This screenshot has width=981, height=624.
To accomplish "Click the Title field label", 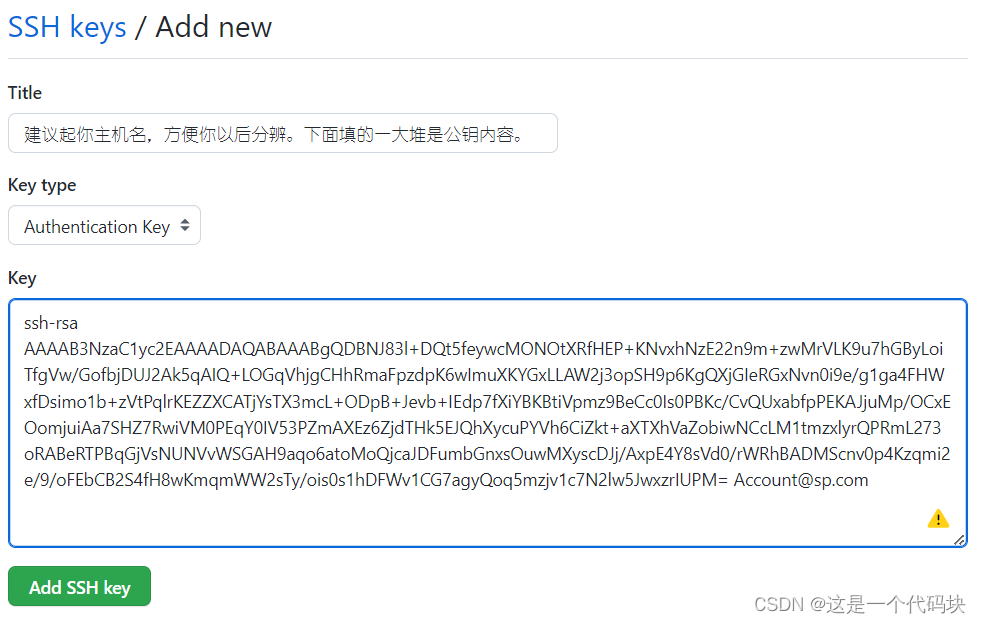I will 25,93.
